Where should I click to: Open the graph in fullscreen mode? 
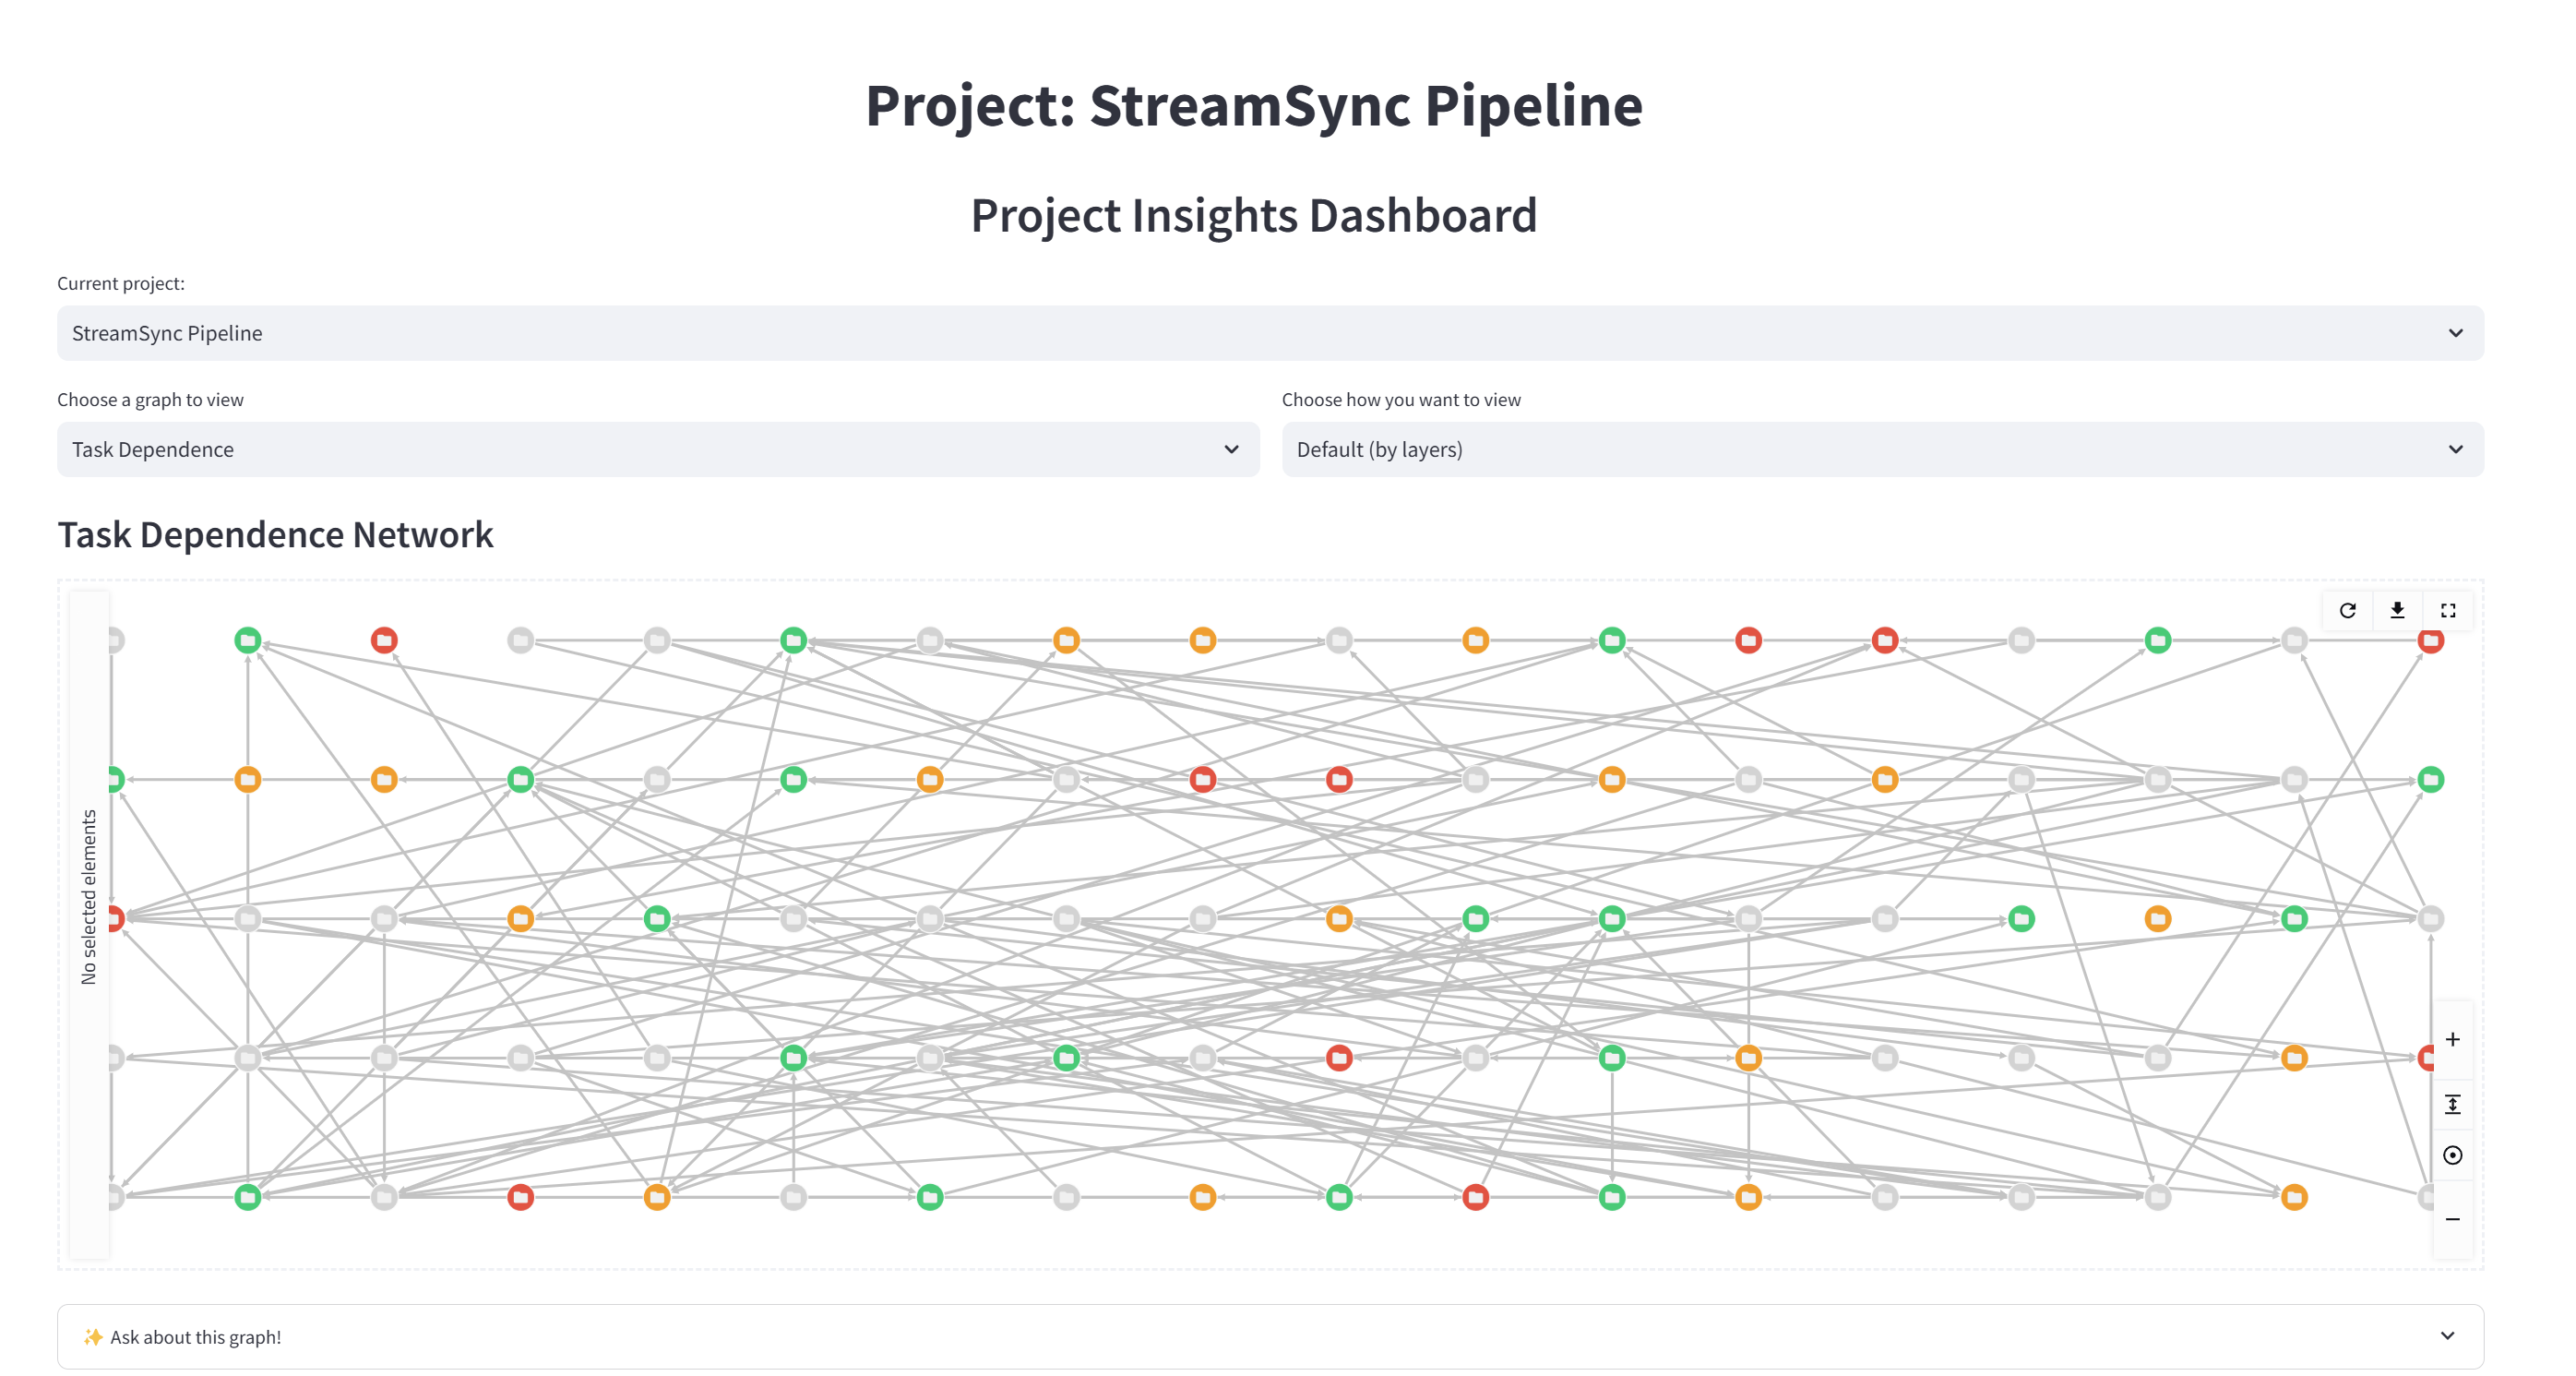click(2447, 610)
